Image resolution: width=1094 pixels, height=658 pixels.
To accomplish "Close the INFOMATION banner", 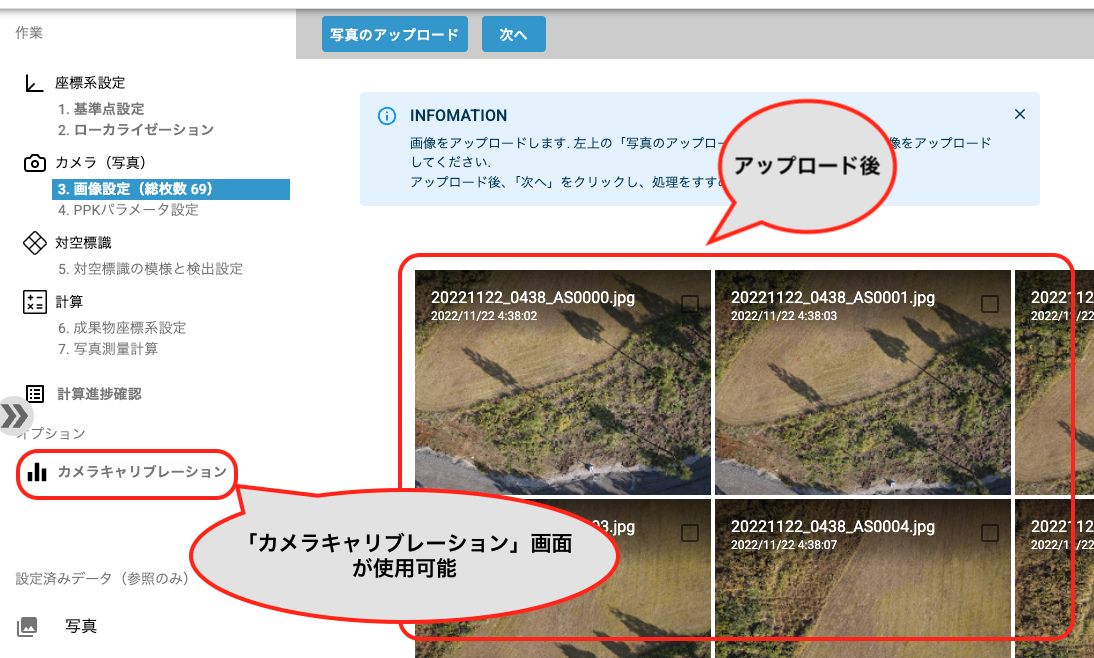I will click(1019, 114).
